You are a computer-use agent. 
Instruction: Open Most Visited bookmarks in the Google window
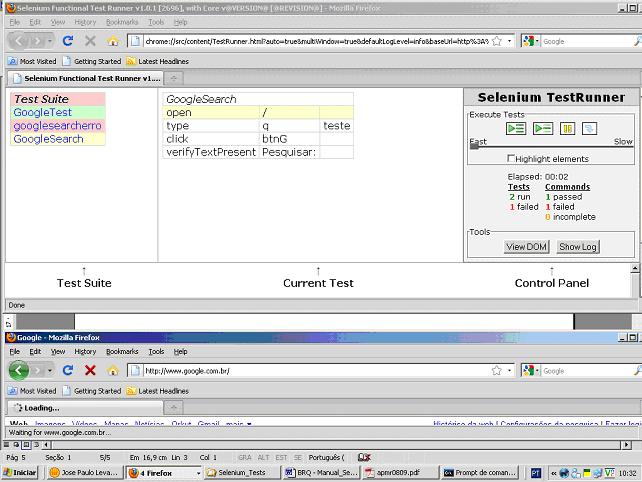[32, 391]
